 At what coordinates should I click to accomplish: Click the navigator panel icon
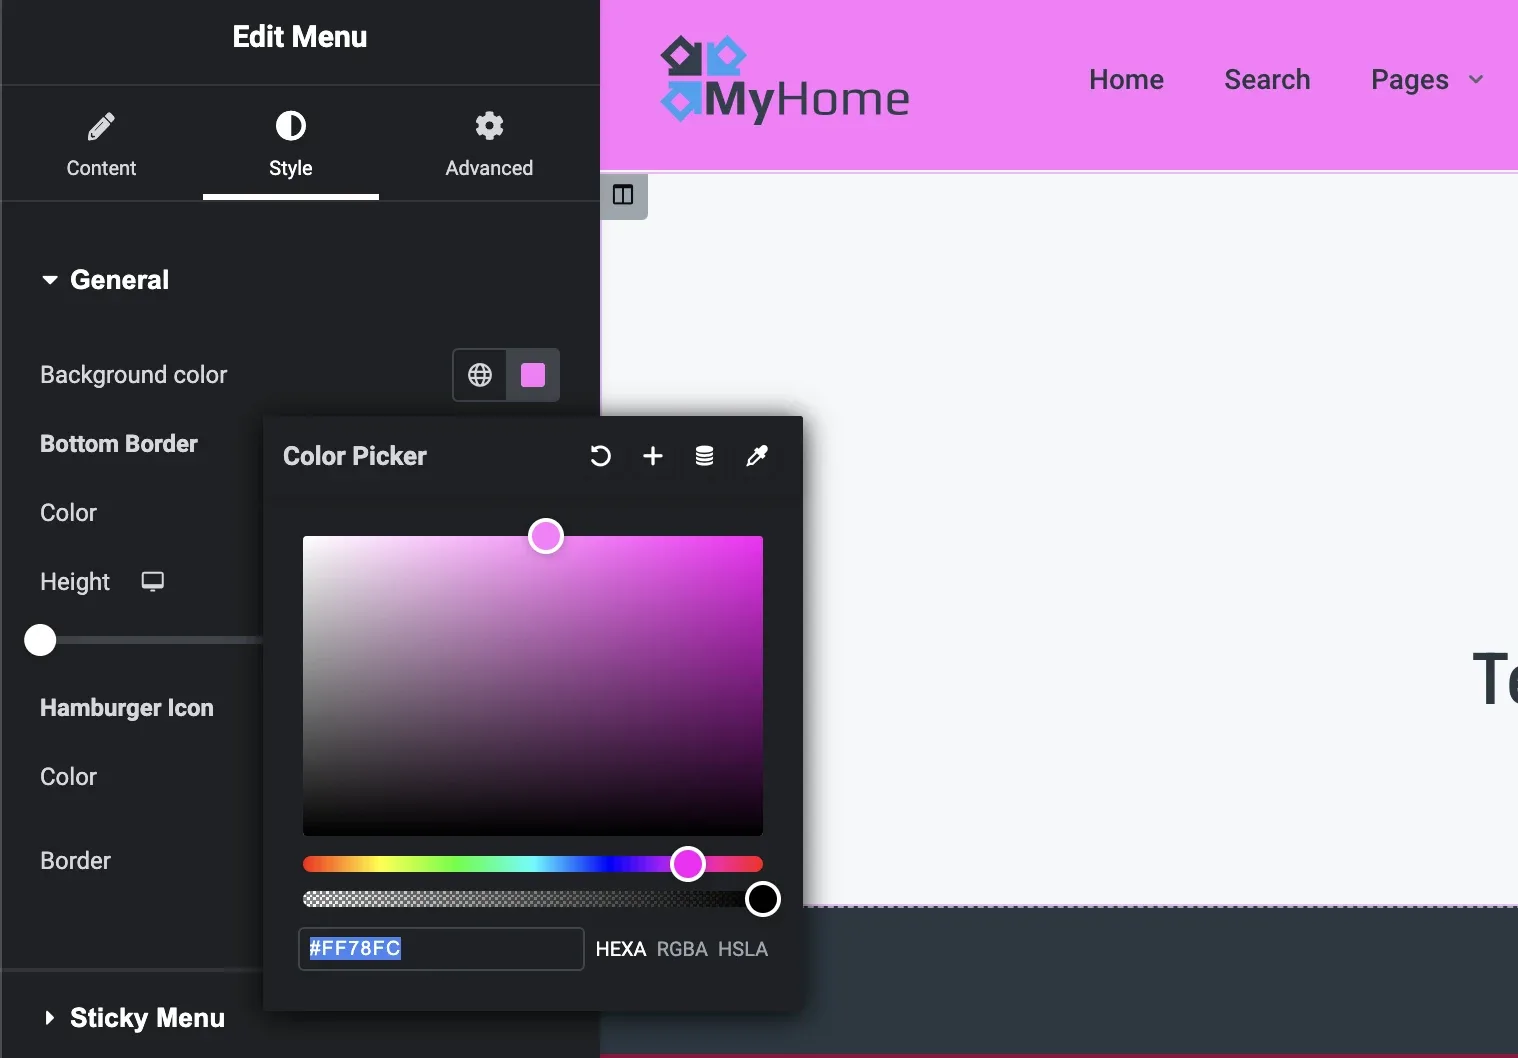pyautogui.click(x=623, y=195)
